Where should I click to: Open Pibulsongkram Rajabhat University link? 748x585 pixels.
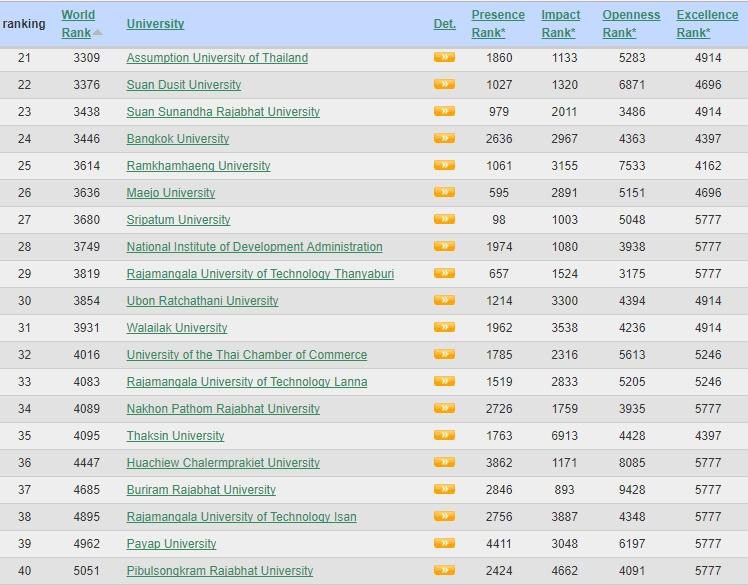(x=219, y=570)
